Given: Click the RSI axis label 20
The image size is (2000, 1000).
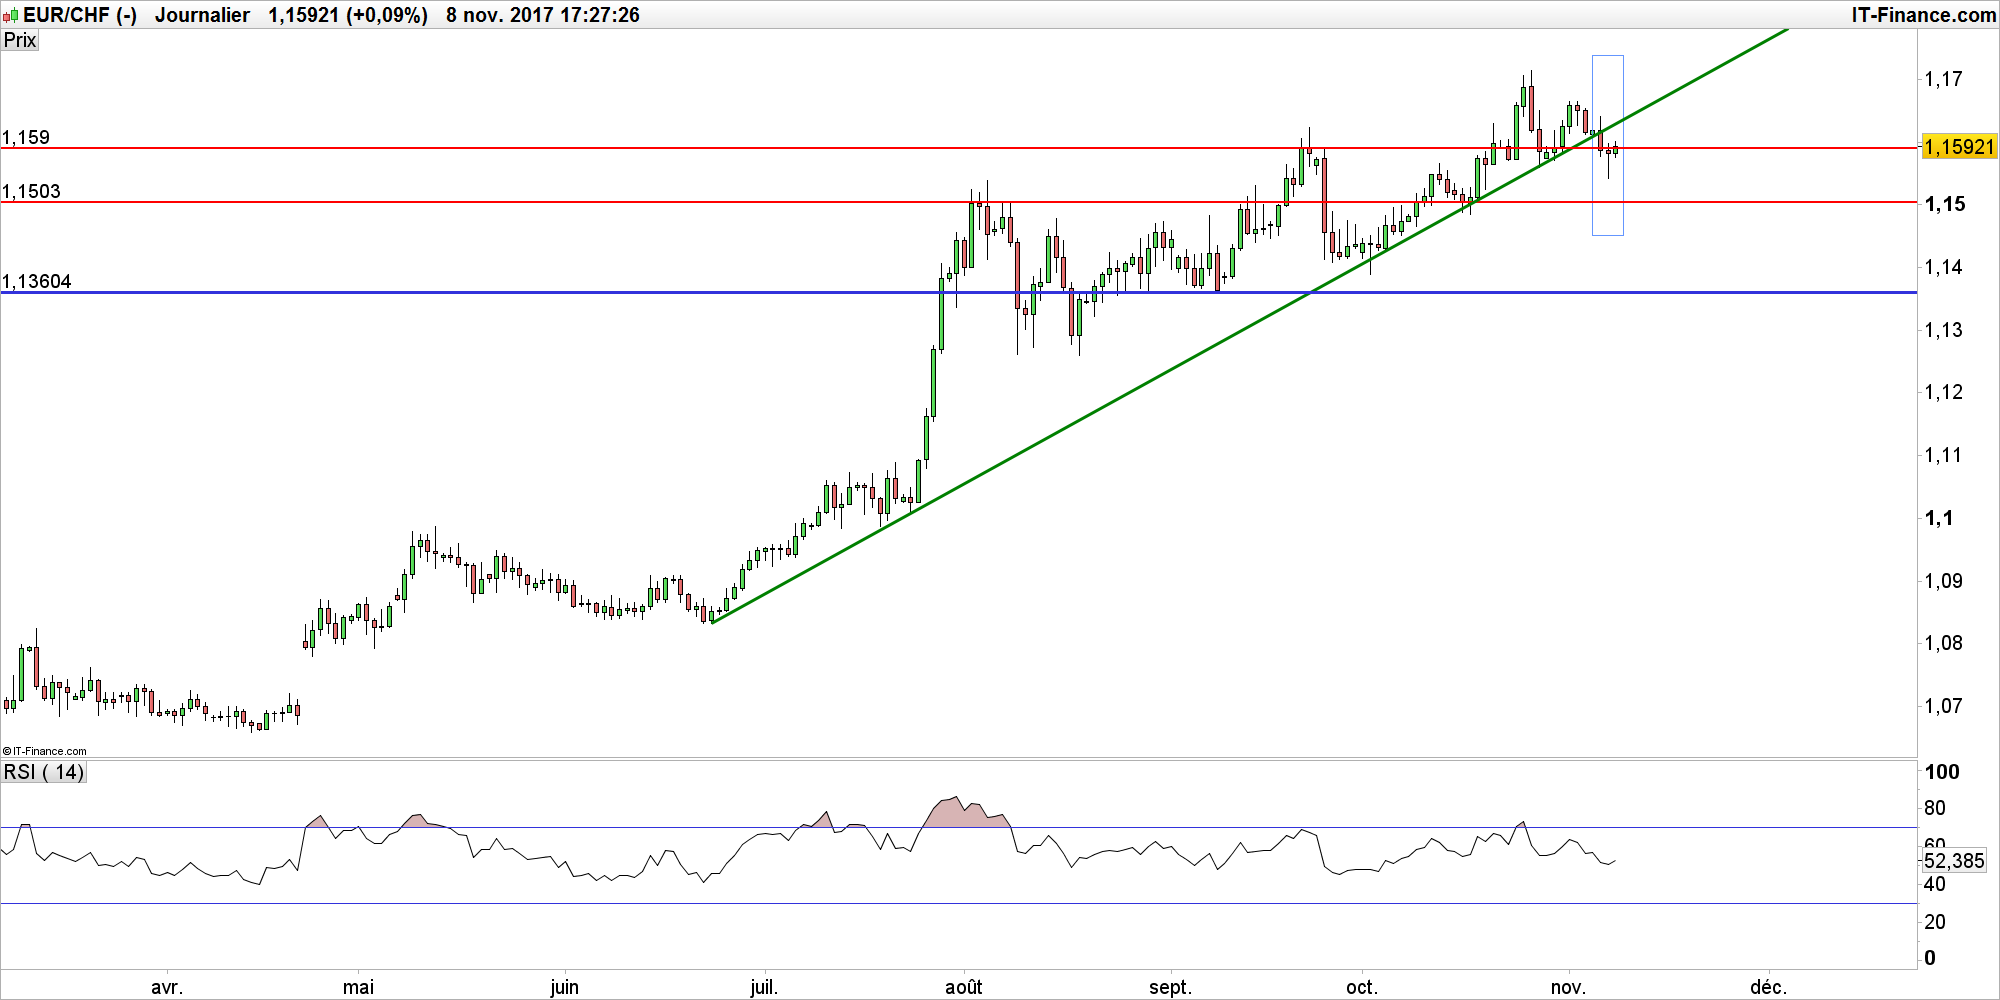Looking at the screenshot, I should [1935, 922].
